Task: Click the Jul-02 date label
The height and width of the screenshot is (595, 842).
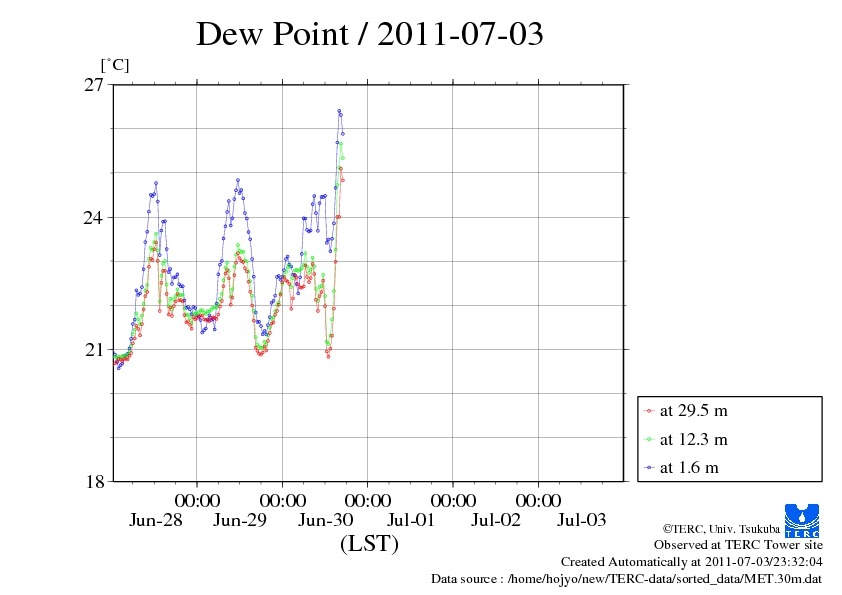Action: point(496,520)
